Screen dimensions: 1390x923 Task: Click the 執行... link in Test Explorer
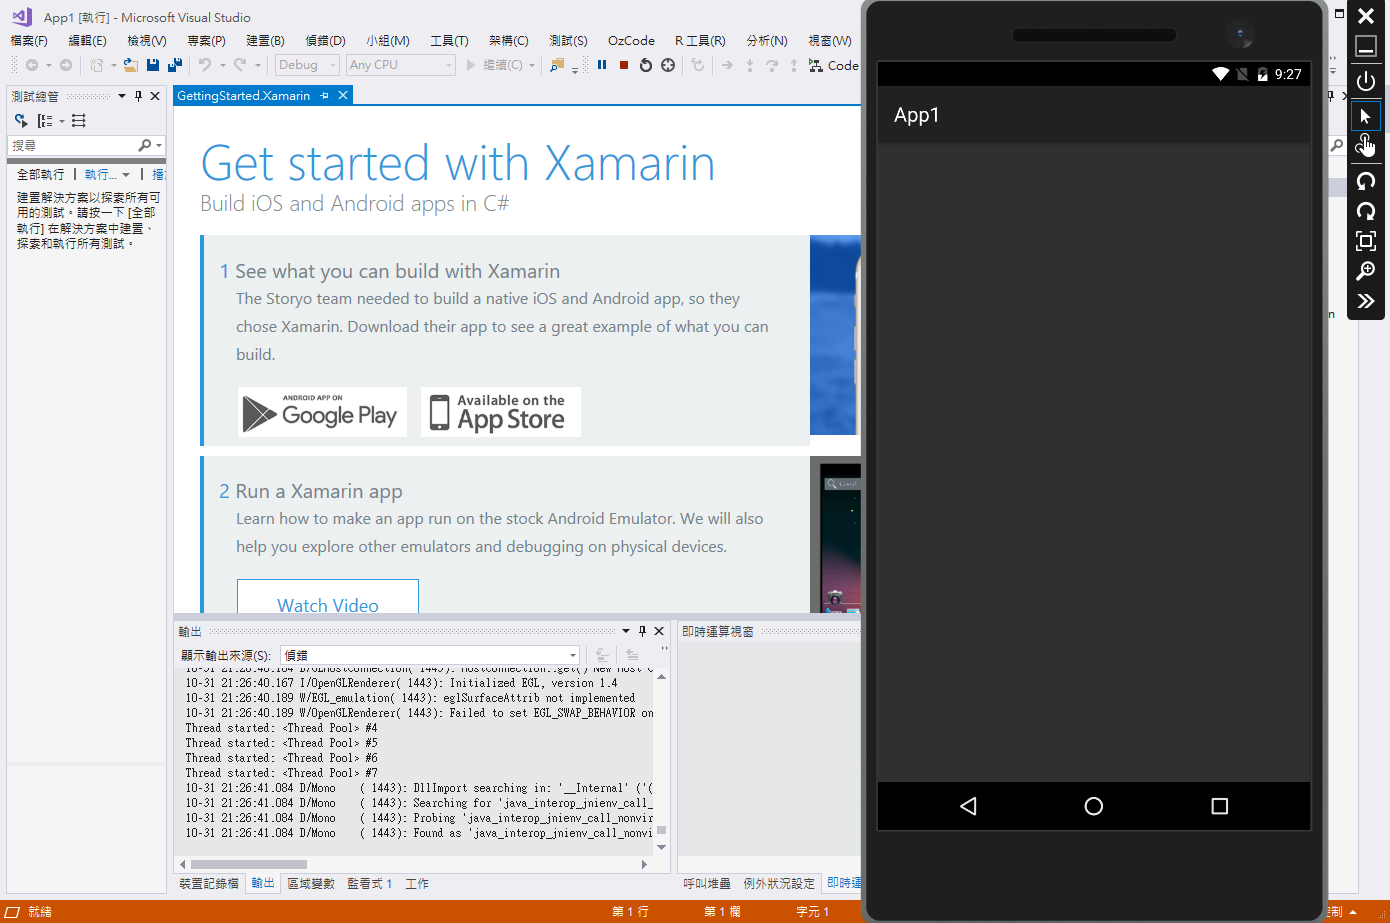[x=101, y=174]
